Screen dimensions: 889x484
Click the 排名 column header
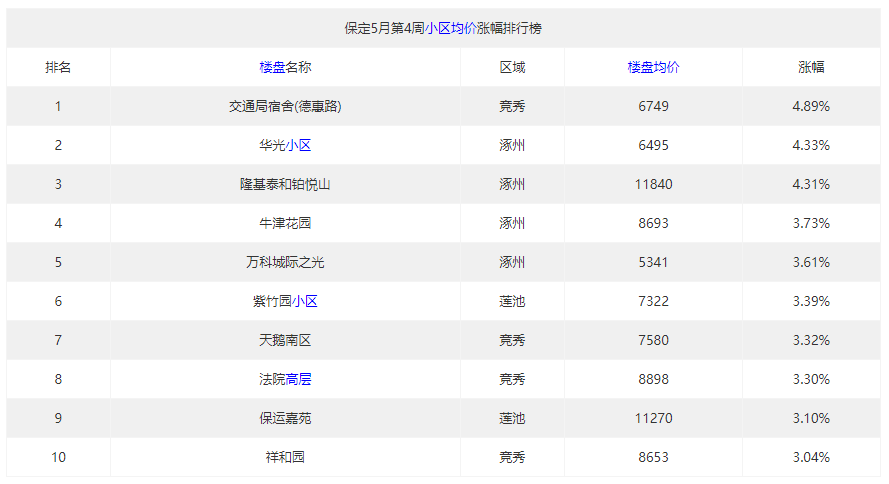58,67
